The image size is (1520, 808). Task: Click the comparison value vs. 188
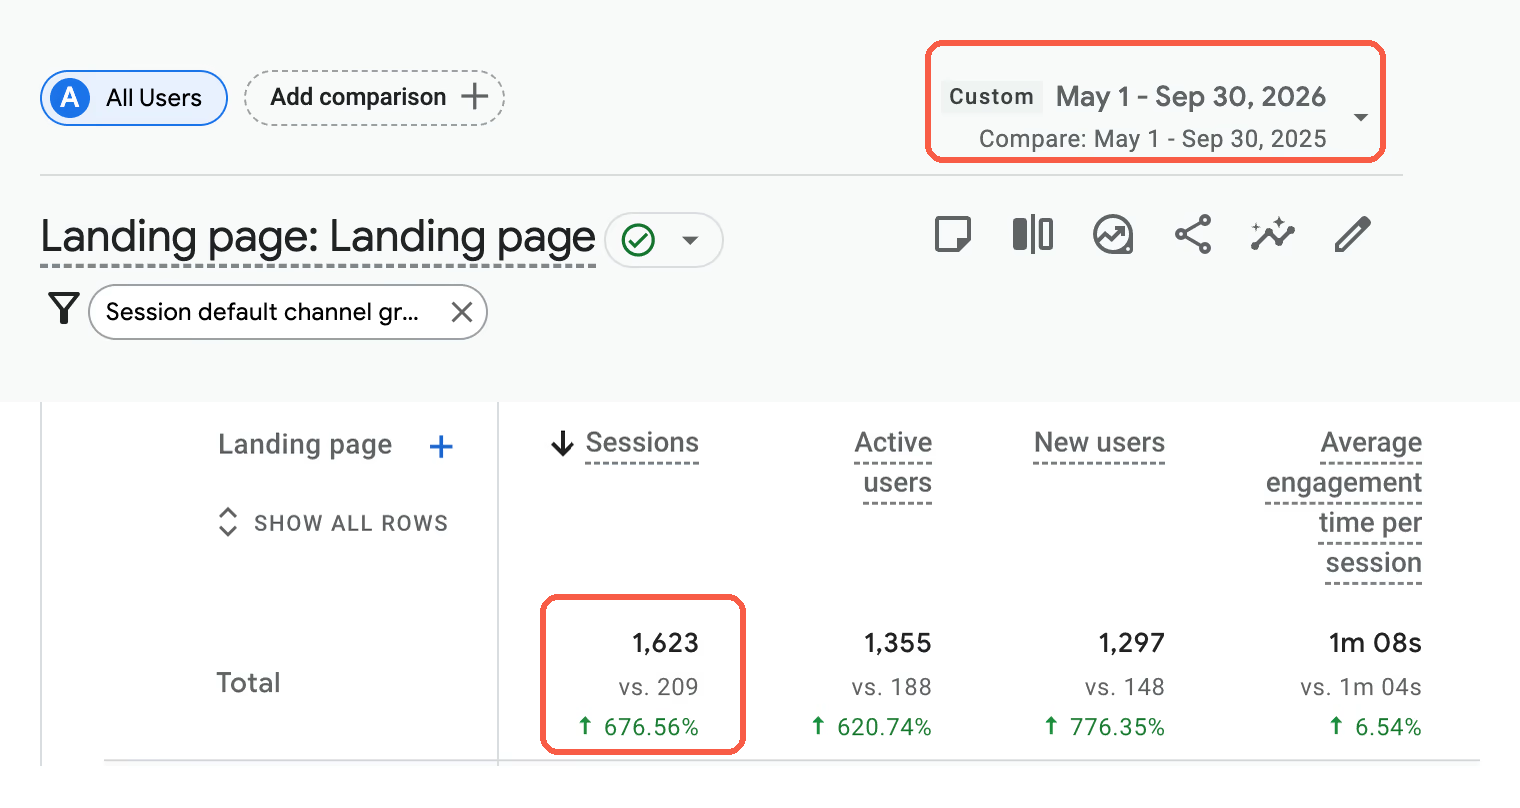pos(892,687)
